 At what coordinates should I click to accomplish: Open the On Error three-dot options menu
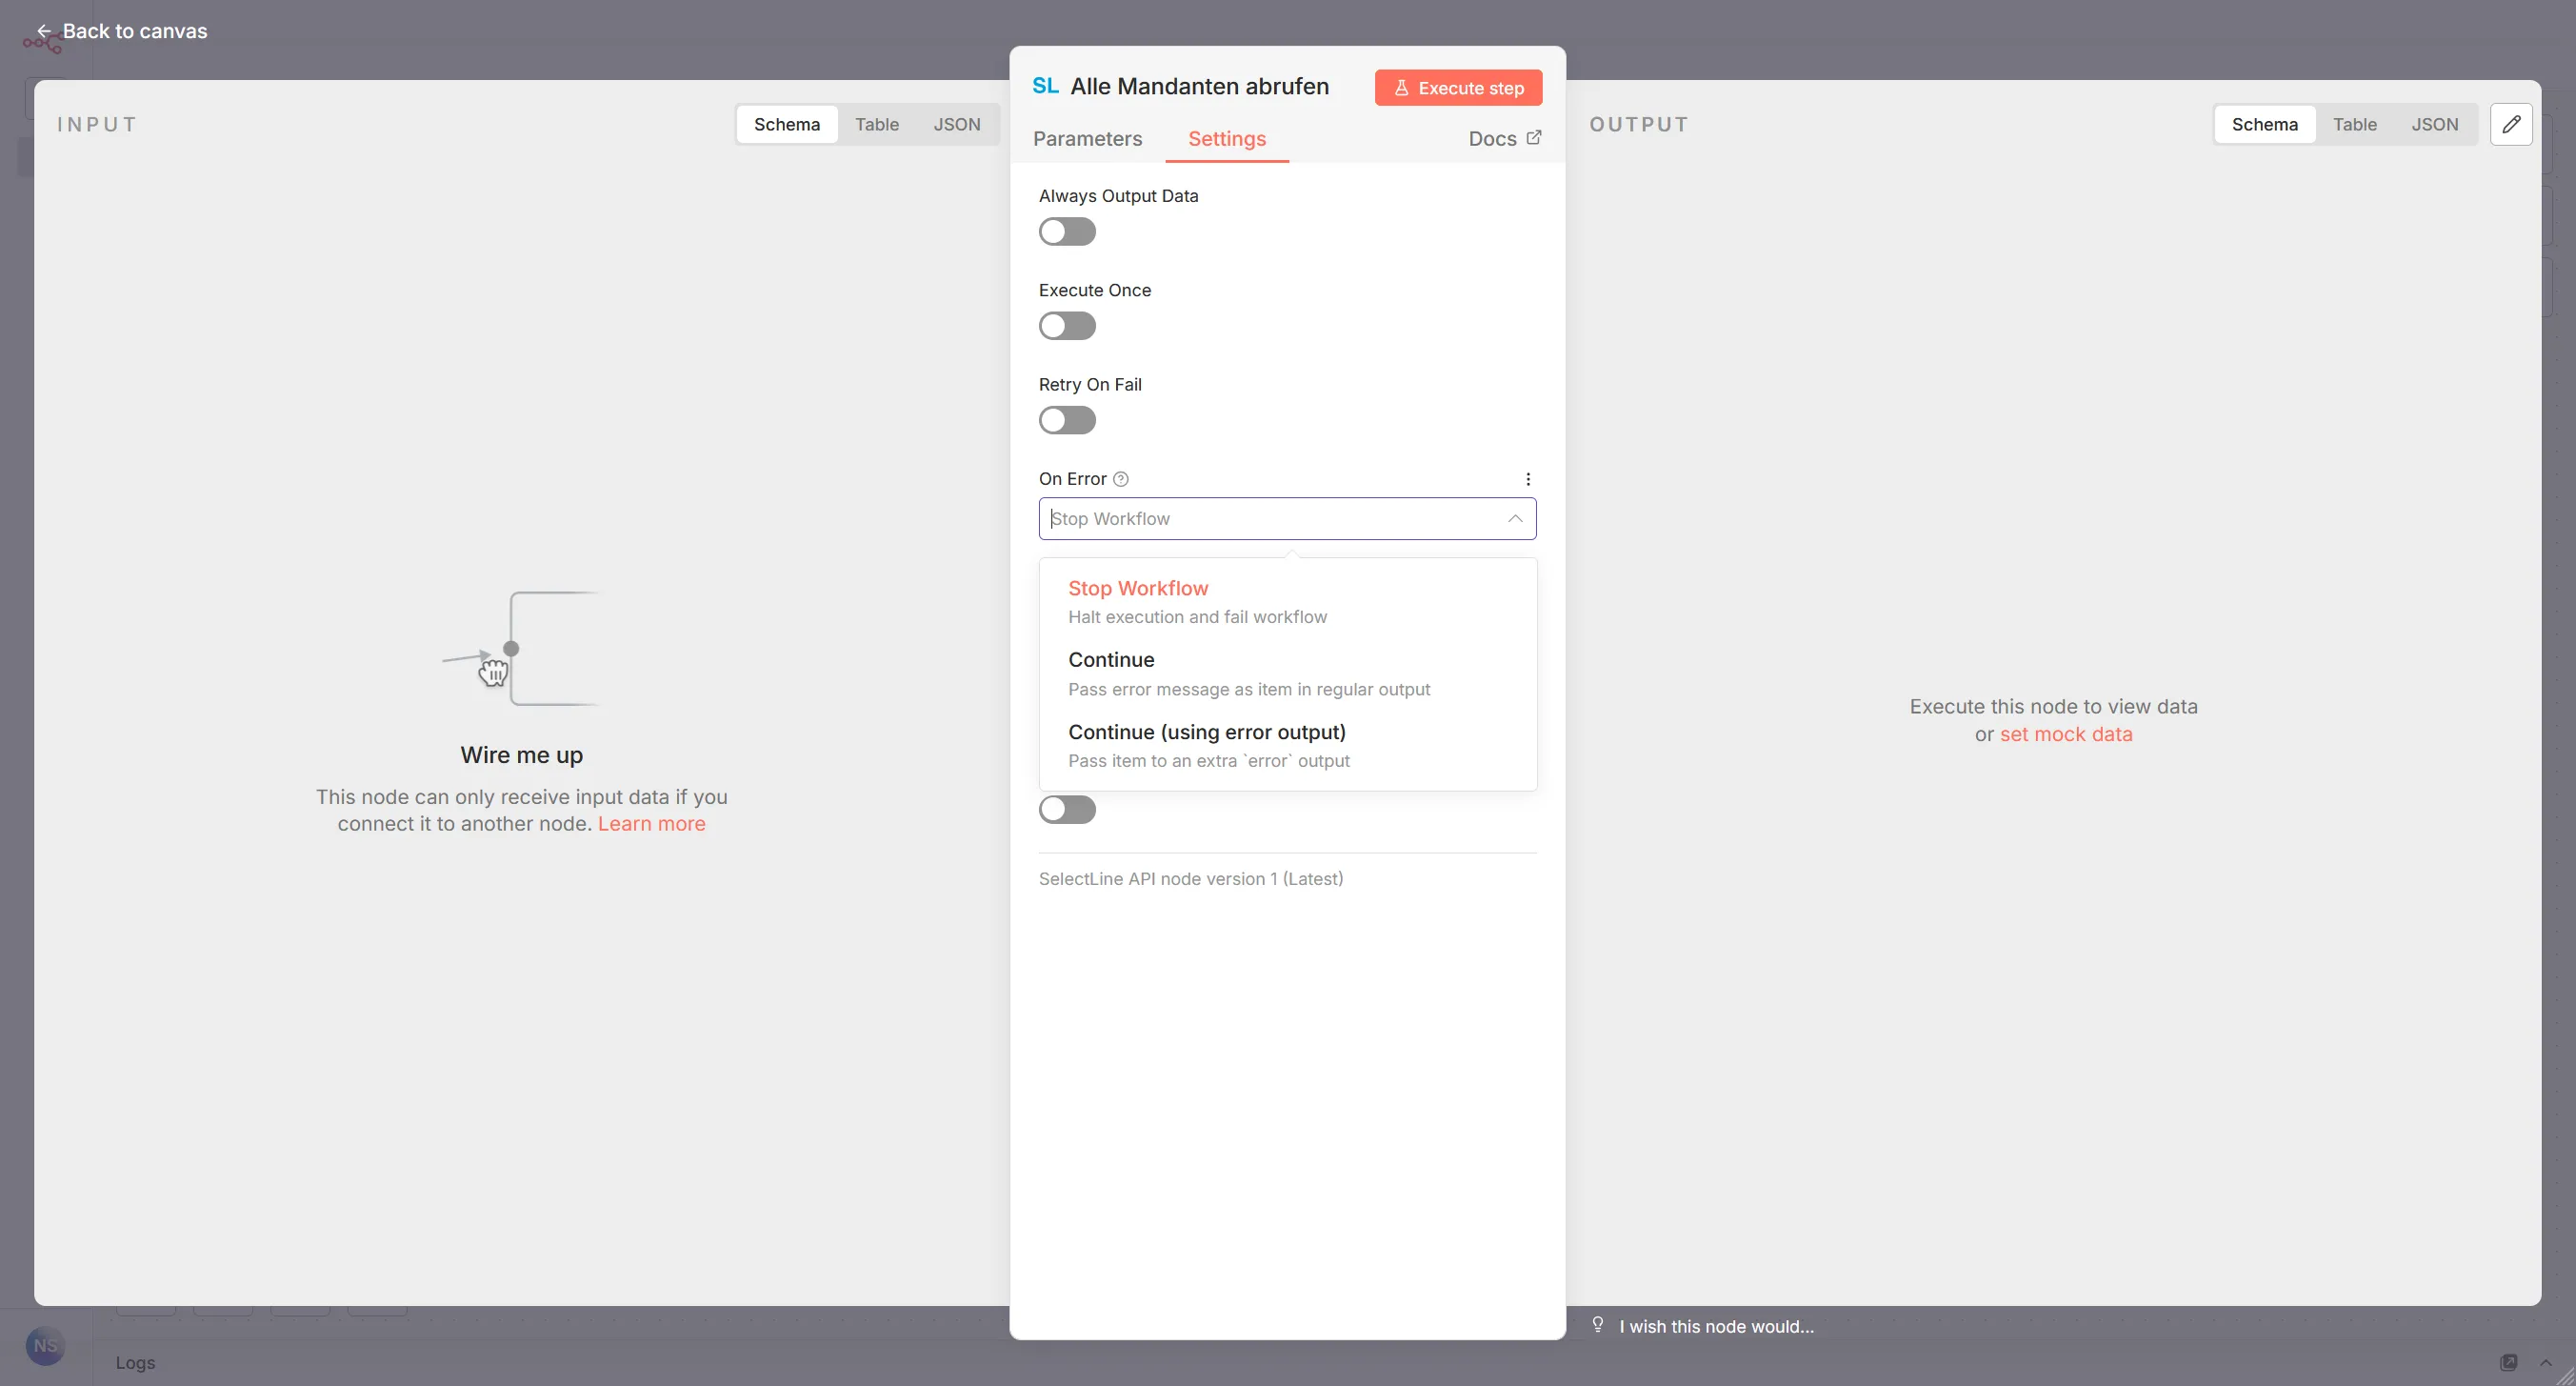point(1527,479)
